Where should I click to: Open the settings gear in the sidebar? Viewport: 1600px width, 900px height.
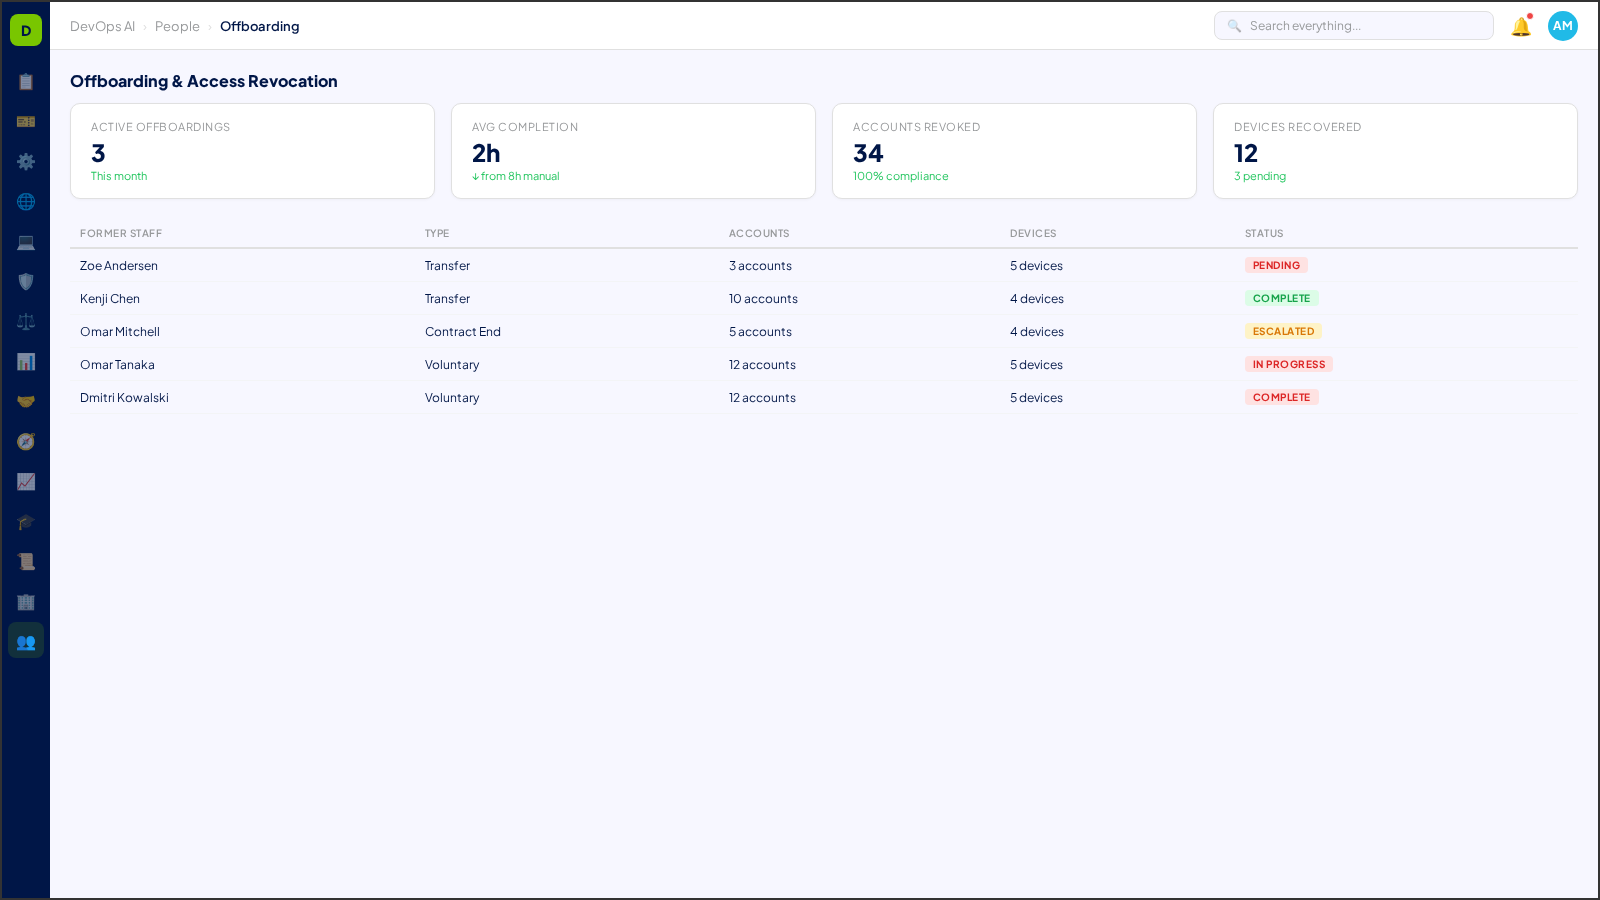[x=26, y=162]
